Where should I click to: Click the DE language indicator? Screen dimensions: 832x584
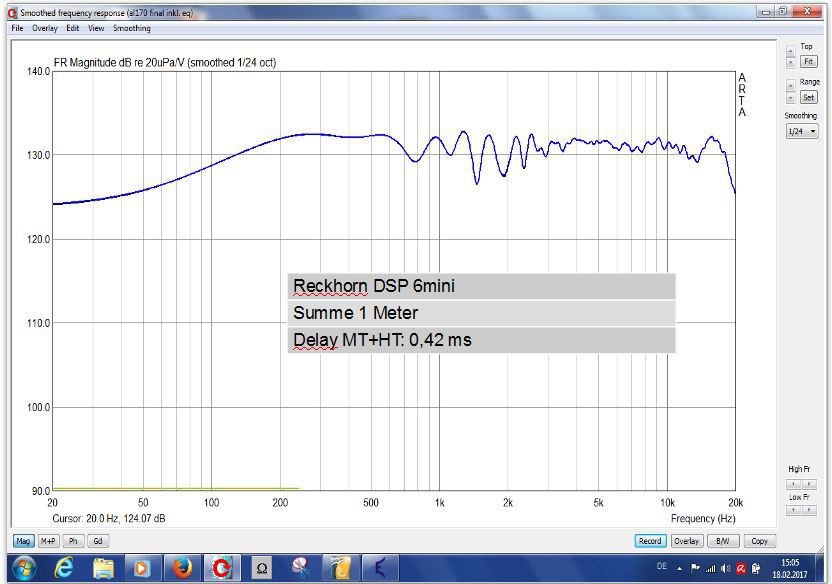(x=662, y=566)
